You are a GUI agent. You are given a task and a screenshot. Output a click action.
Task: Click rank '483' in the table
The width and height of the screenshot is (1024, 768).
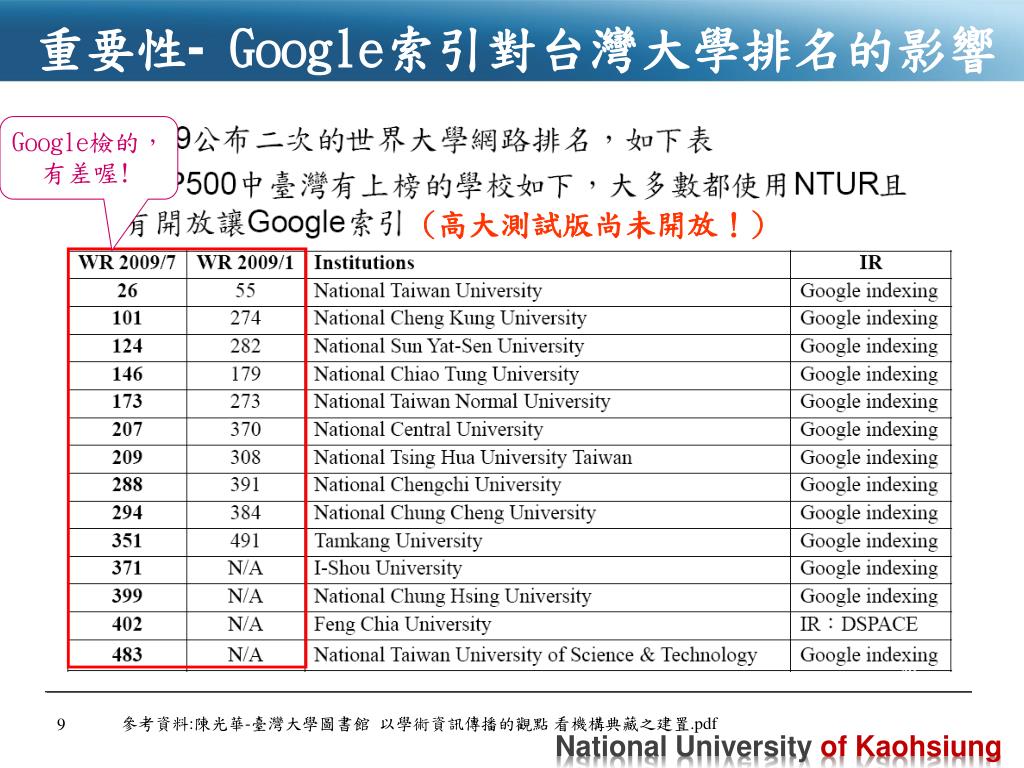[127, 655]
